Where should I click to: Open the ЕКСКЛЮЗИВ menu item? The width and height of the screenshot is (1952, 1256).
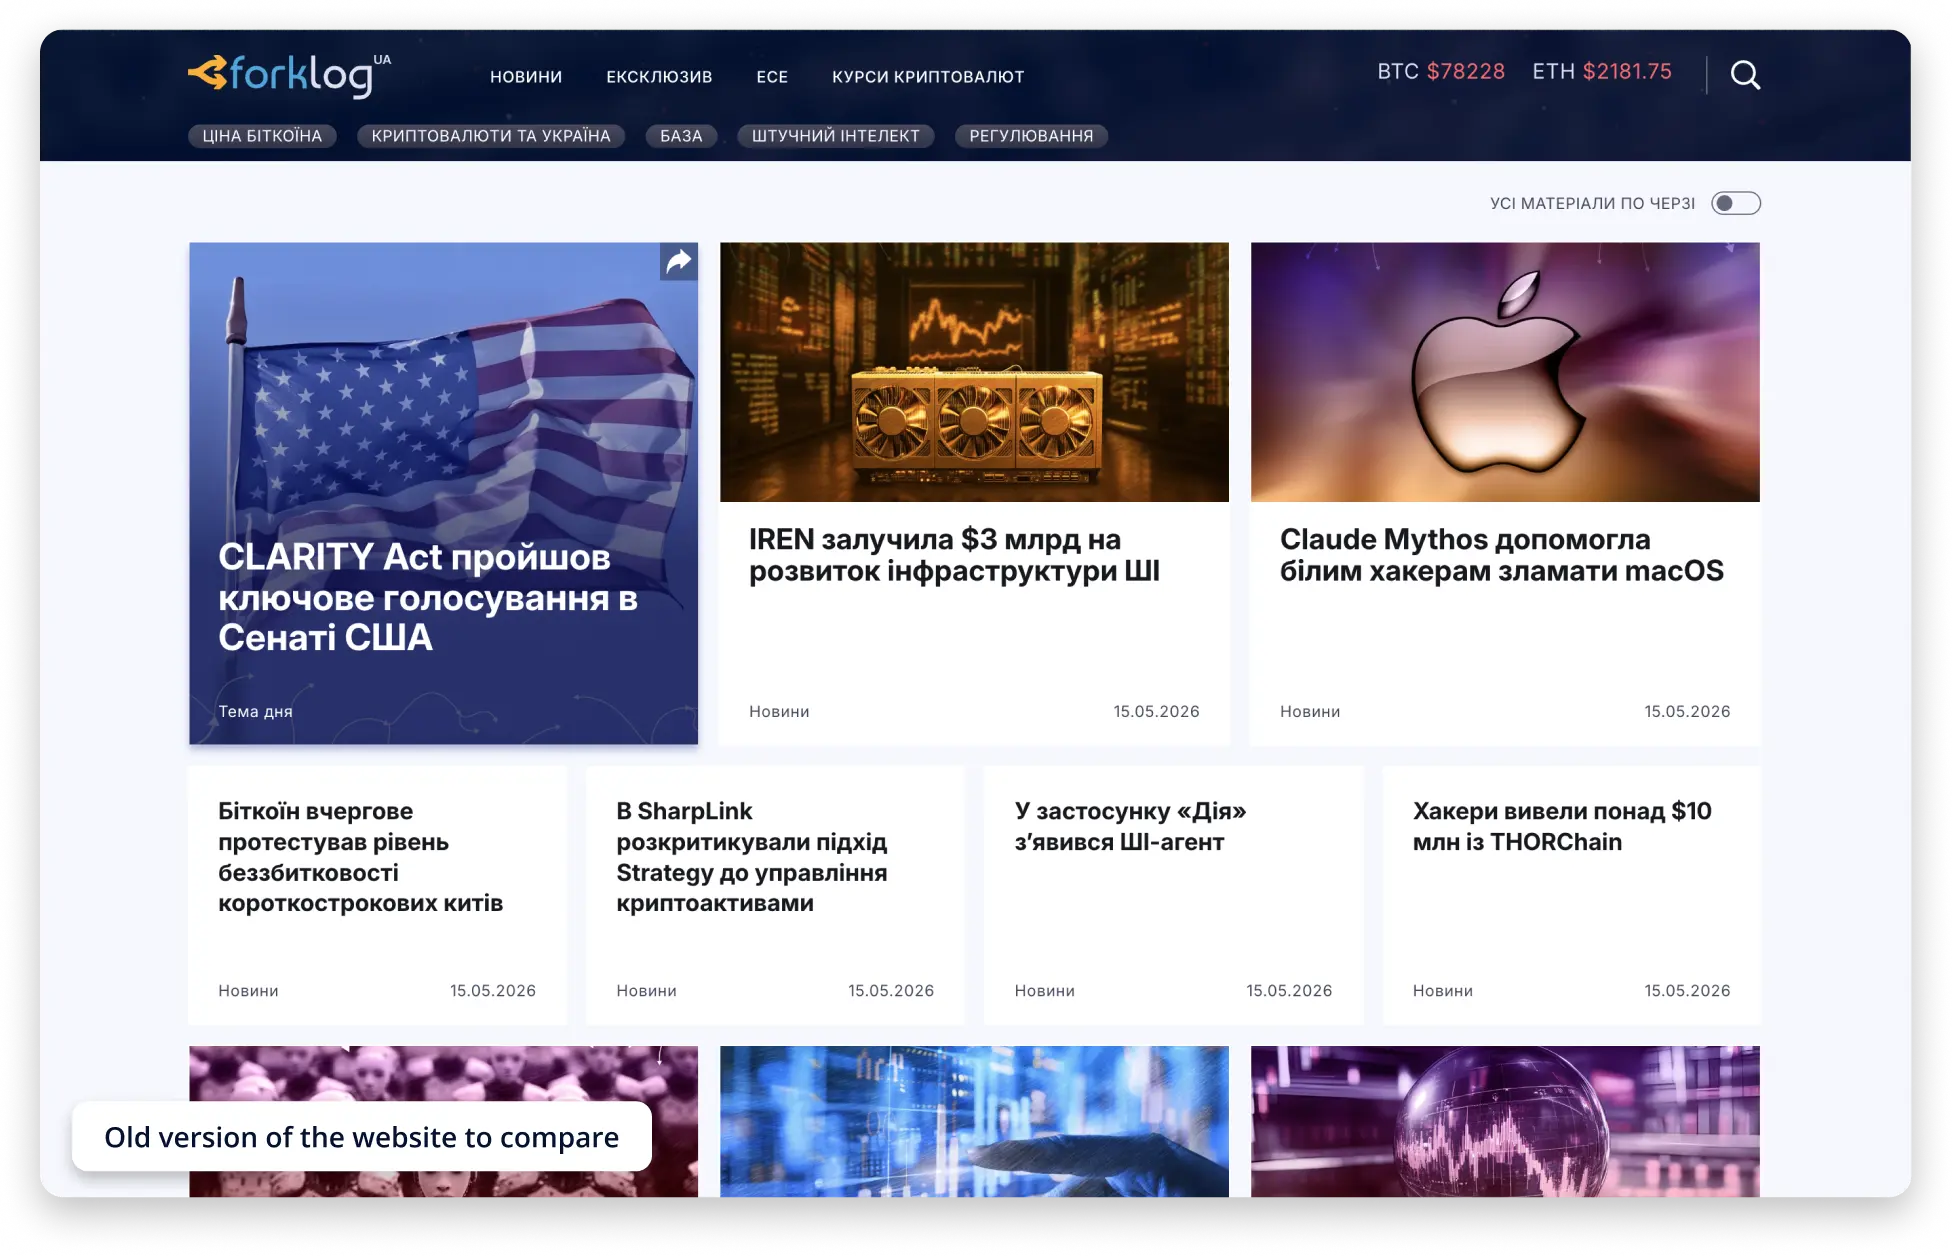pos(659,77)
